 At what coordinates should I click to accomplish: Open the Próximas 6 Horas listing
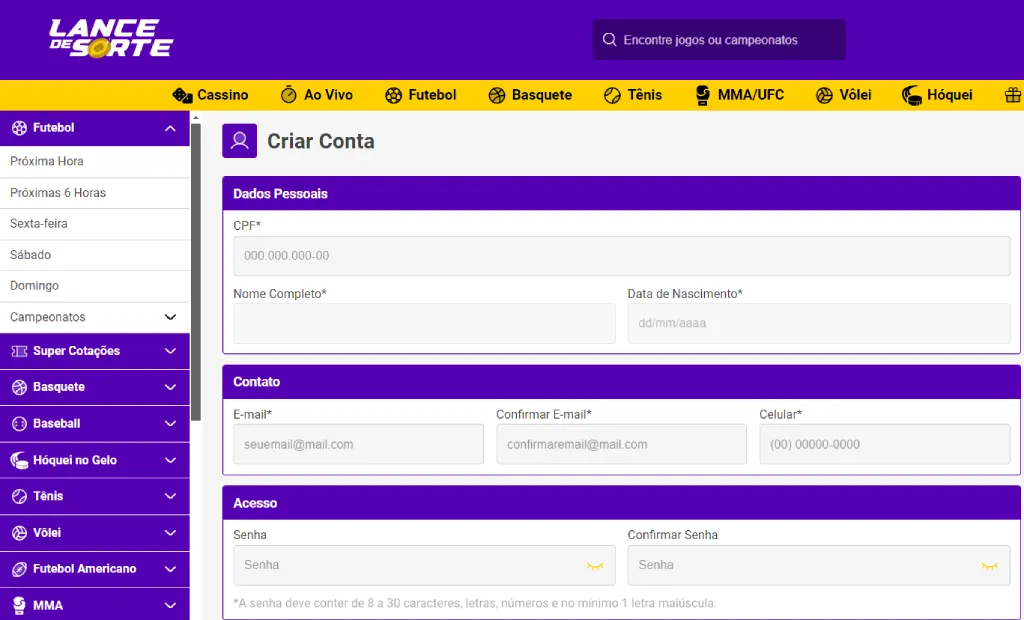(x=62, y=192)
